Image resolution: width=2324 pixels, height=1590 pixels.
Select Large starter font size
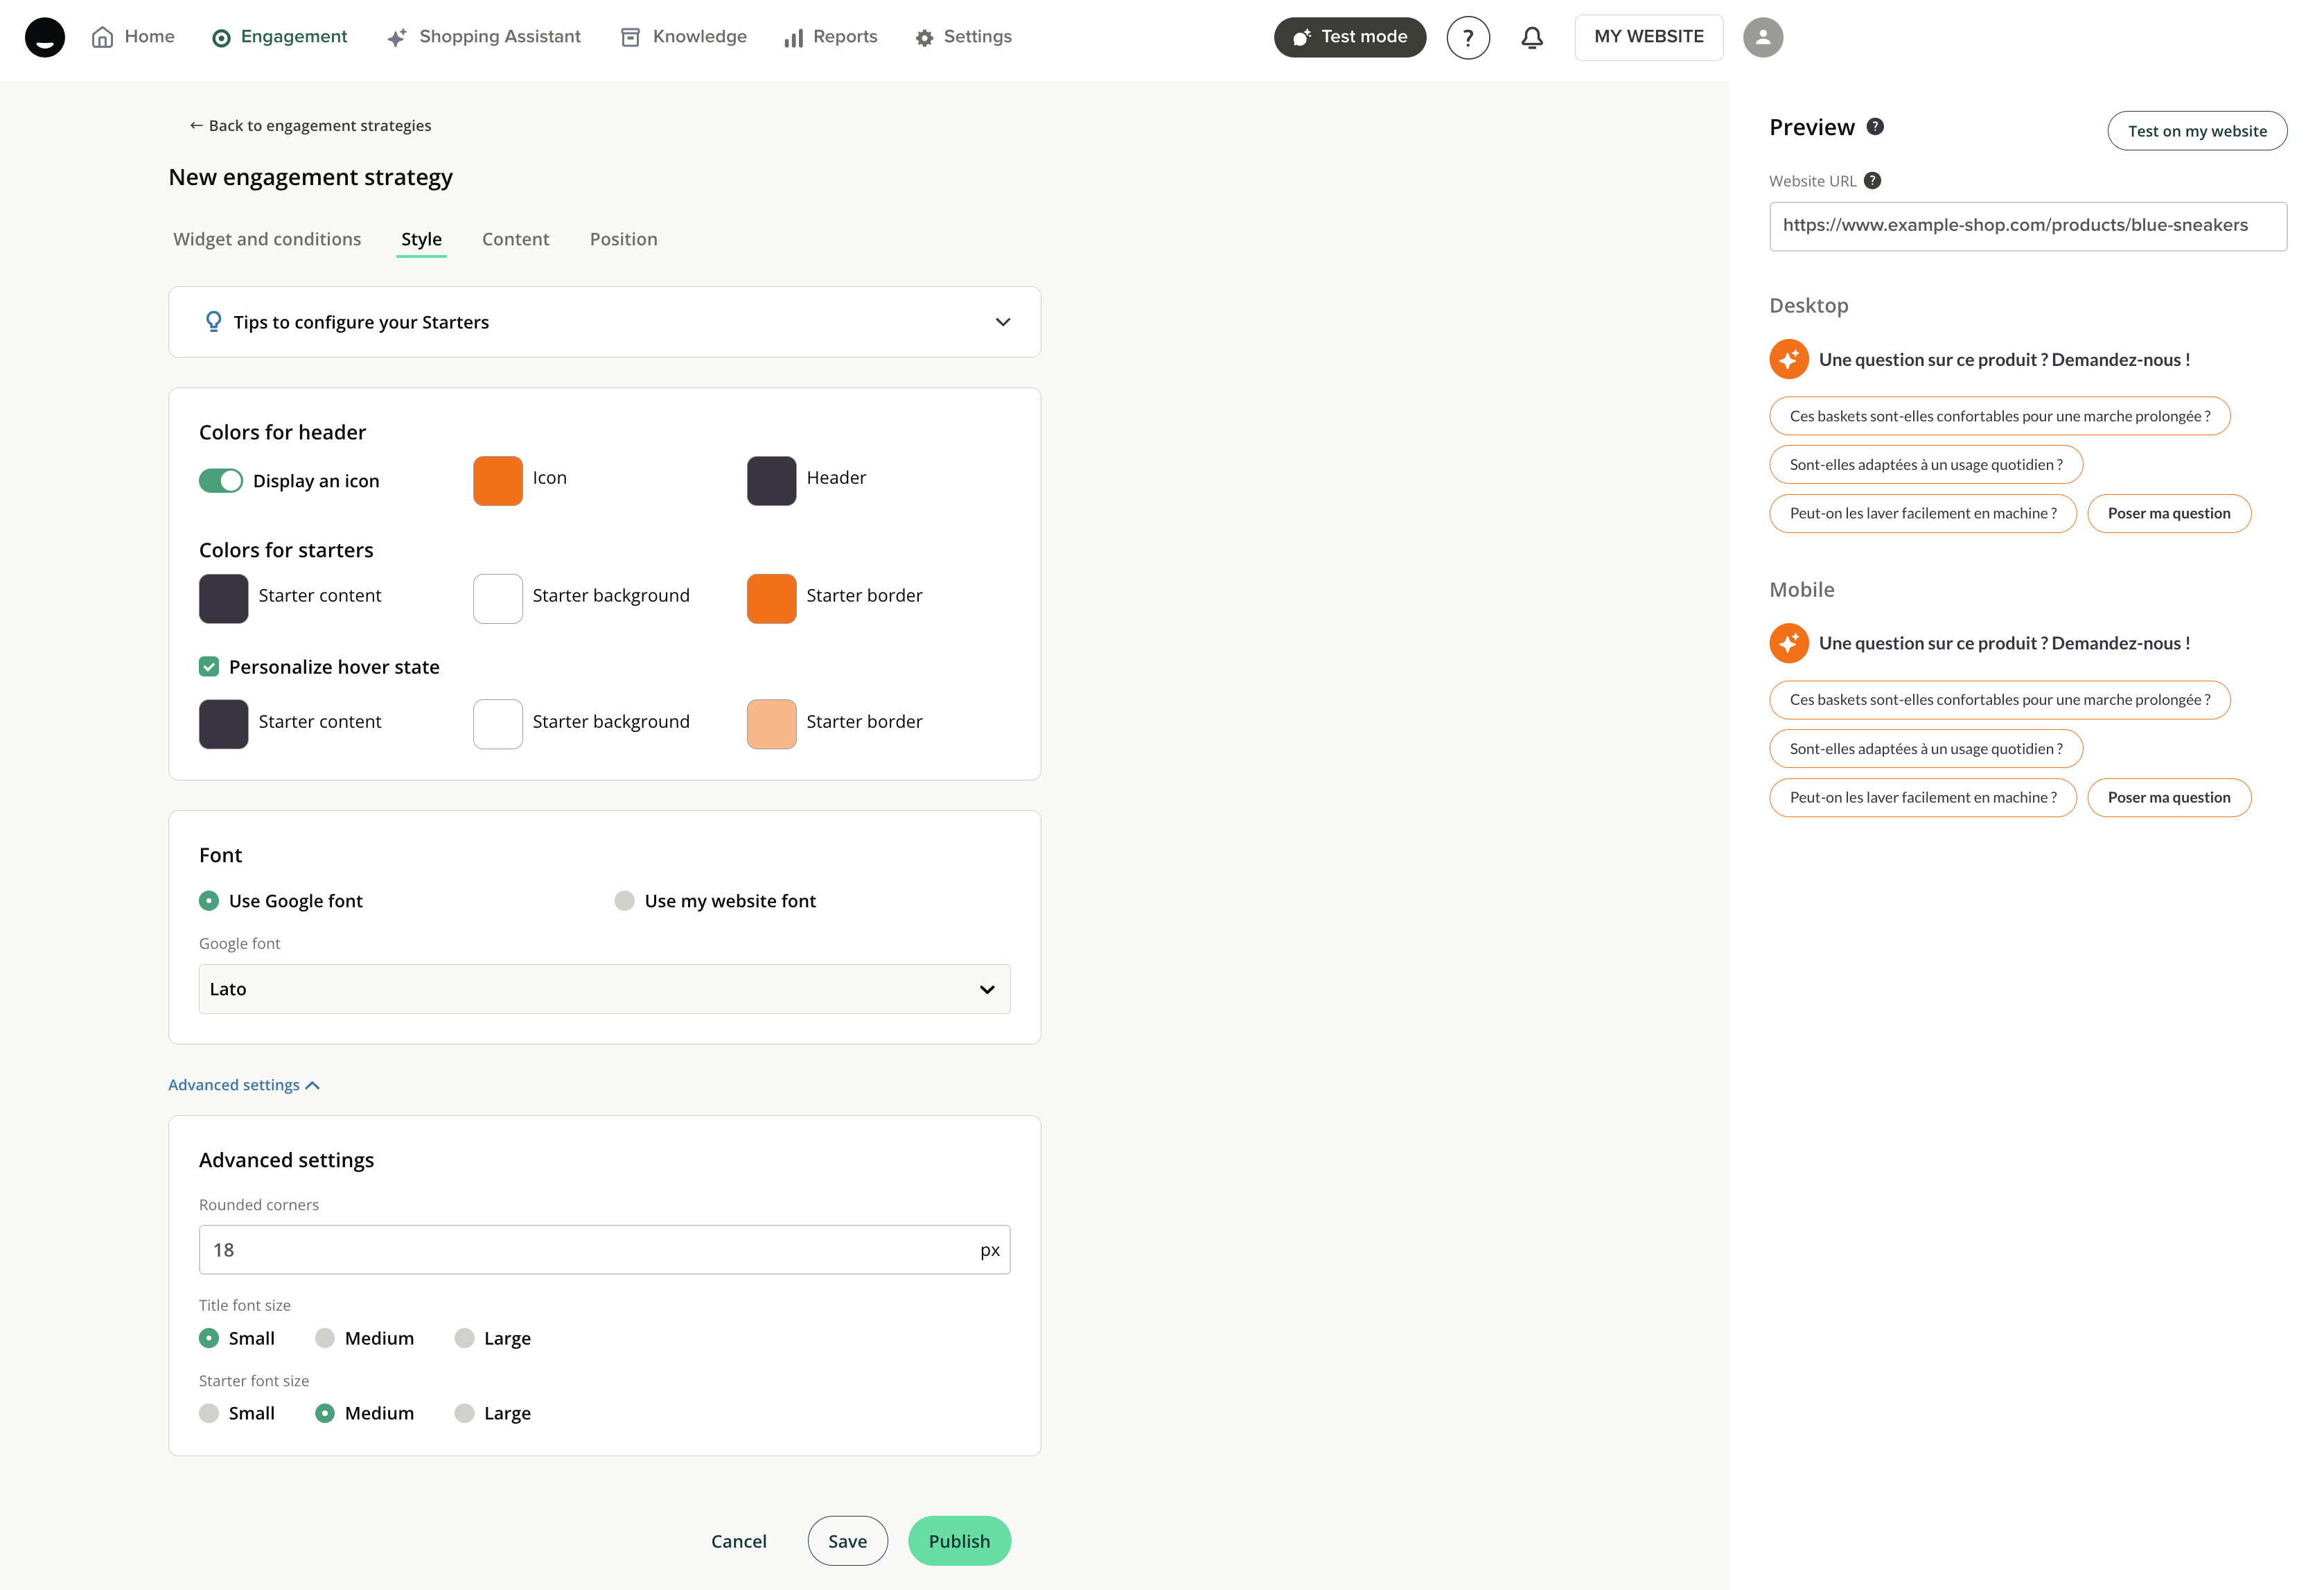464,1413
